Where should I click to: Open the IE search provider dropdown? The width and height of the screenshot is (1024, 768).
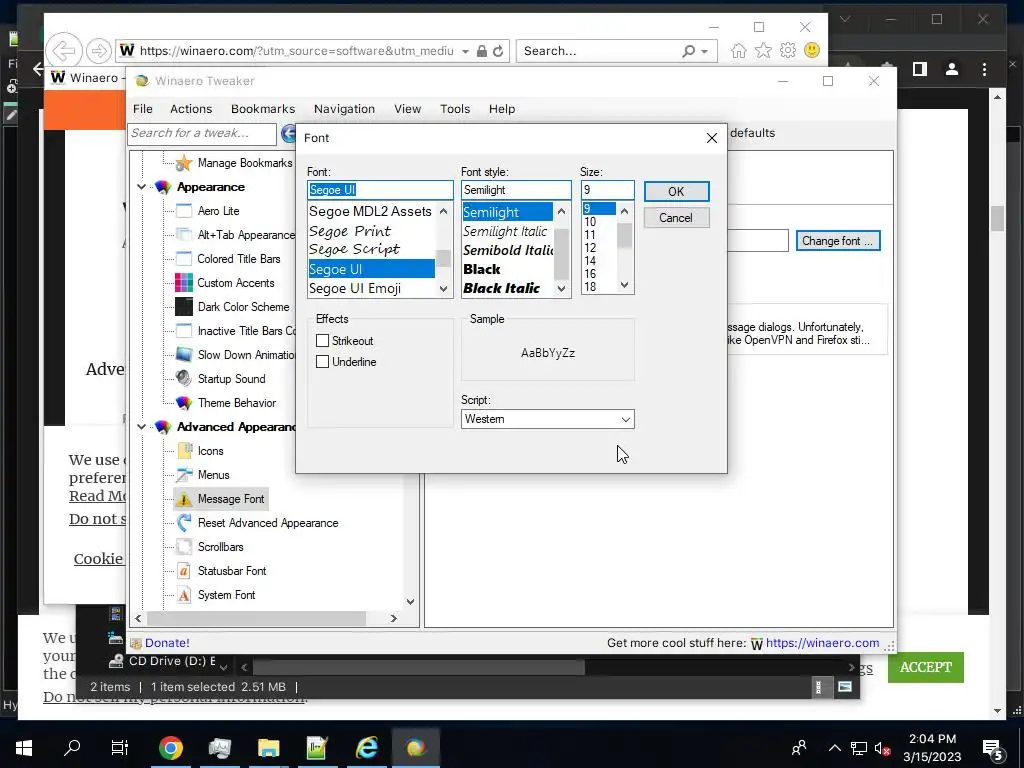coord(705,51)
